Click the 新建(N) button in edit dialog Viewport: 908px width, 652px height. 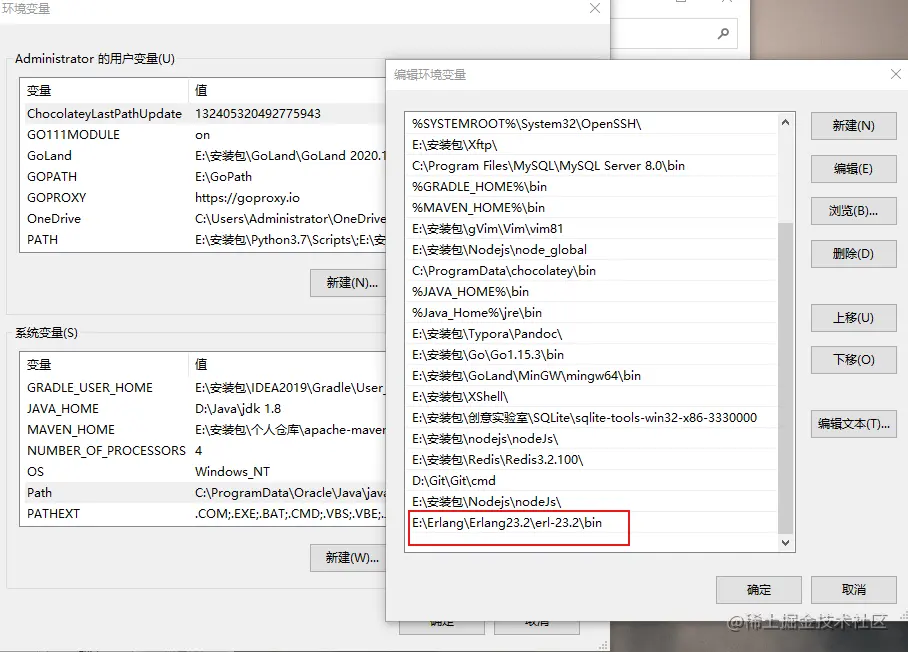[x=854, y=126]
